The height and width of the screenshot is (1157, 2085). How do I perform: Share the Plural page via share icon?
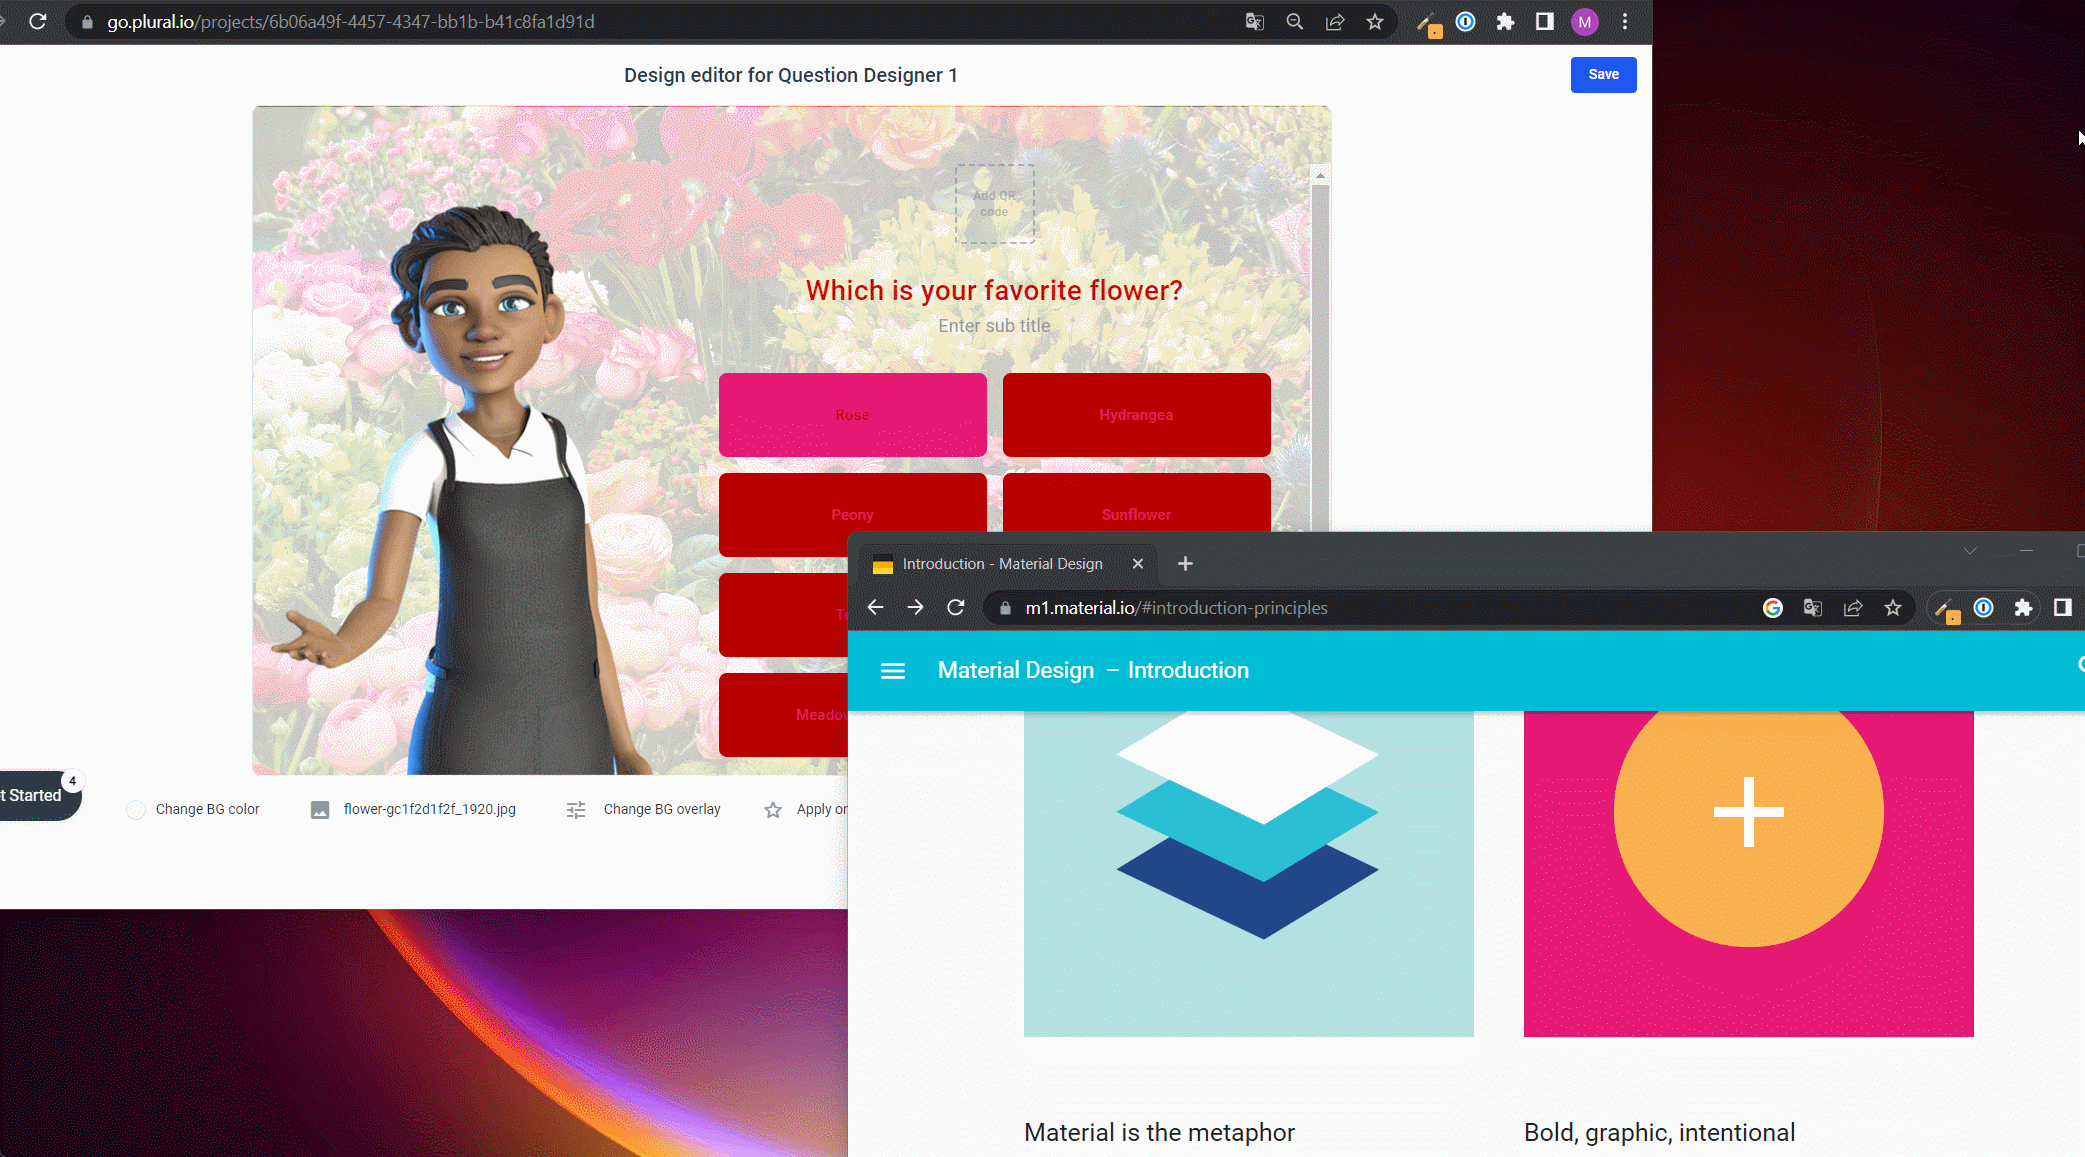pyautogui.click(x=1334, y=21)
